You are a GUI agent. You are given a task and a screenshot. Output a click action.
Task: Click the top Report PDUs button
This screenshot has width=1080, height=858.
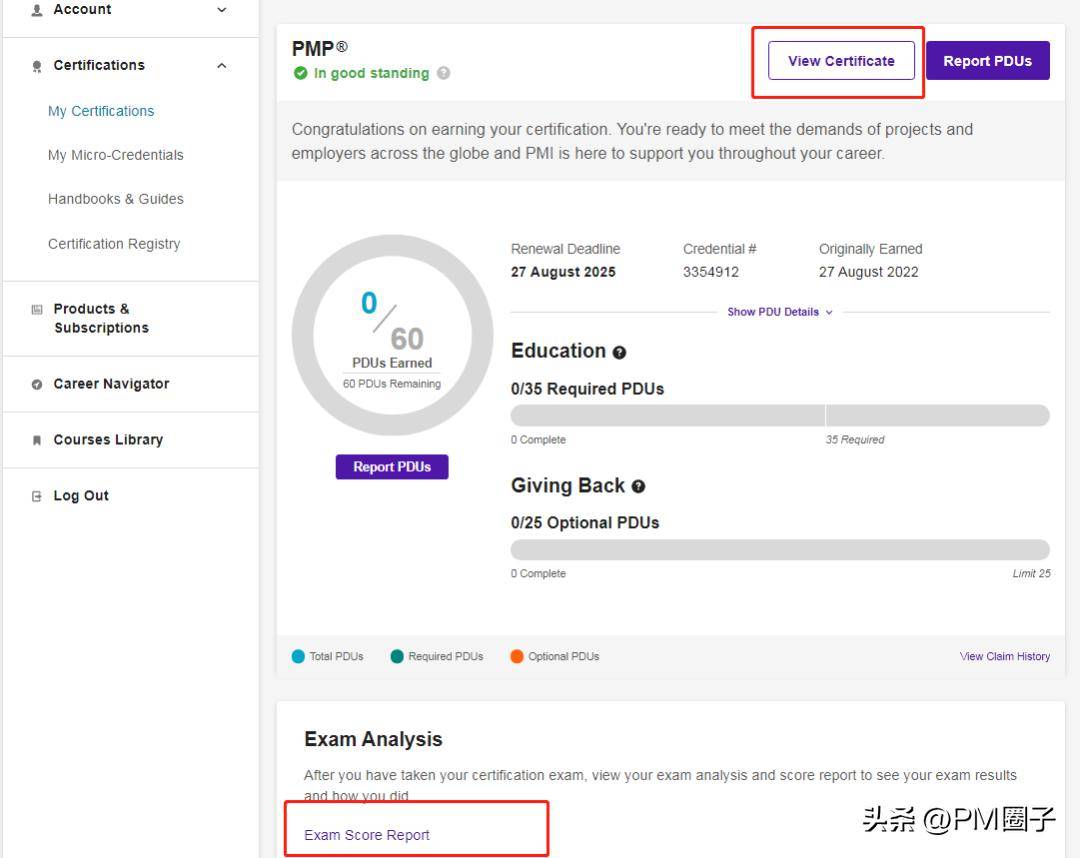[x=987, y=61]
